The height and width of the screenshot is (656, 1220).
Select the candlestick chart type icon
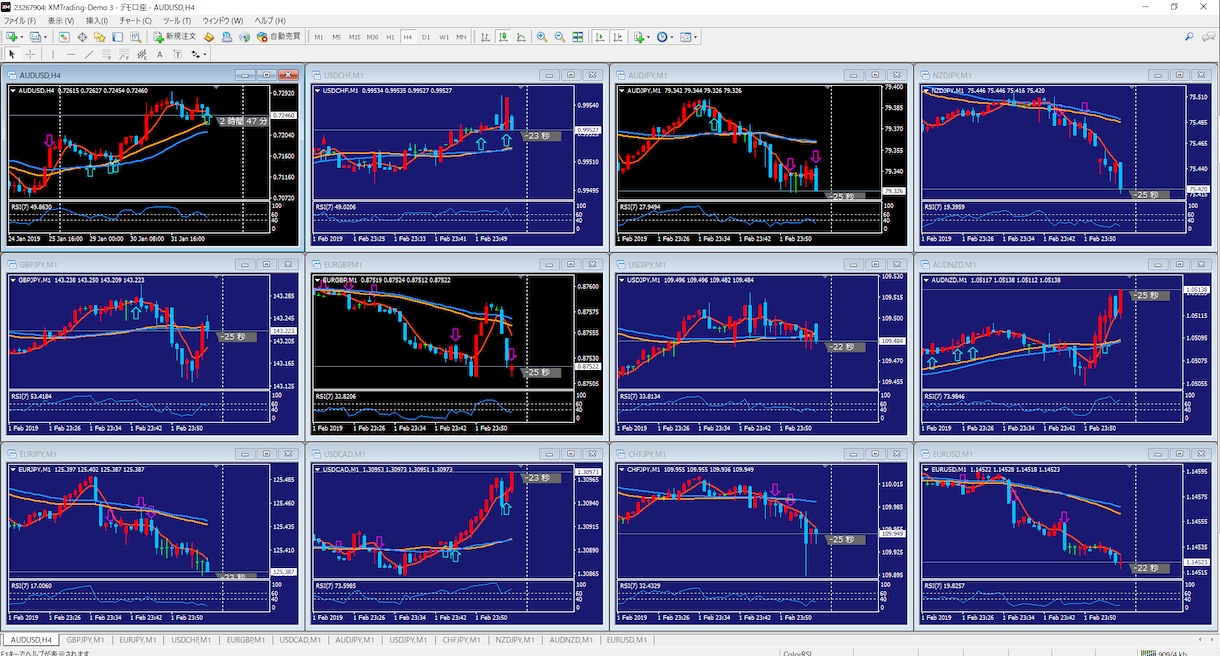click(503, 37)
